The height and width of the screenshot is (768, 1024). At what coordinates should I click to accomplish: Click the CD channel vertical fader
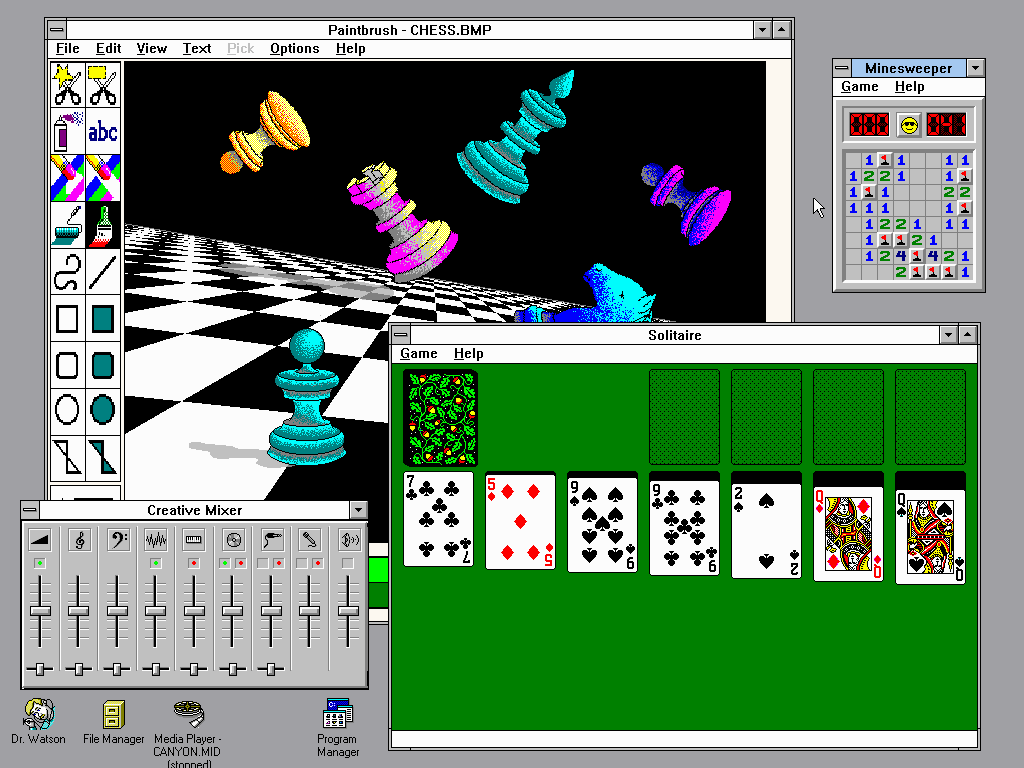pos(232,611)
